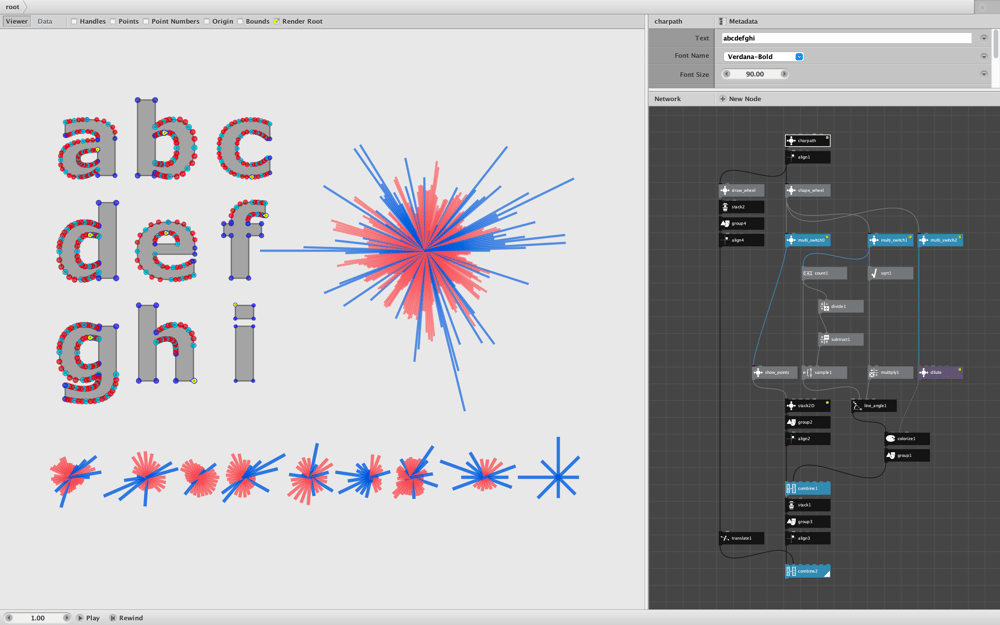
Task: Select the combine2 node
Action: pyautogui.click(x=807, y=571)
